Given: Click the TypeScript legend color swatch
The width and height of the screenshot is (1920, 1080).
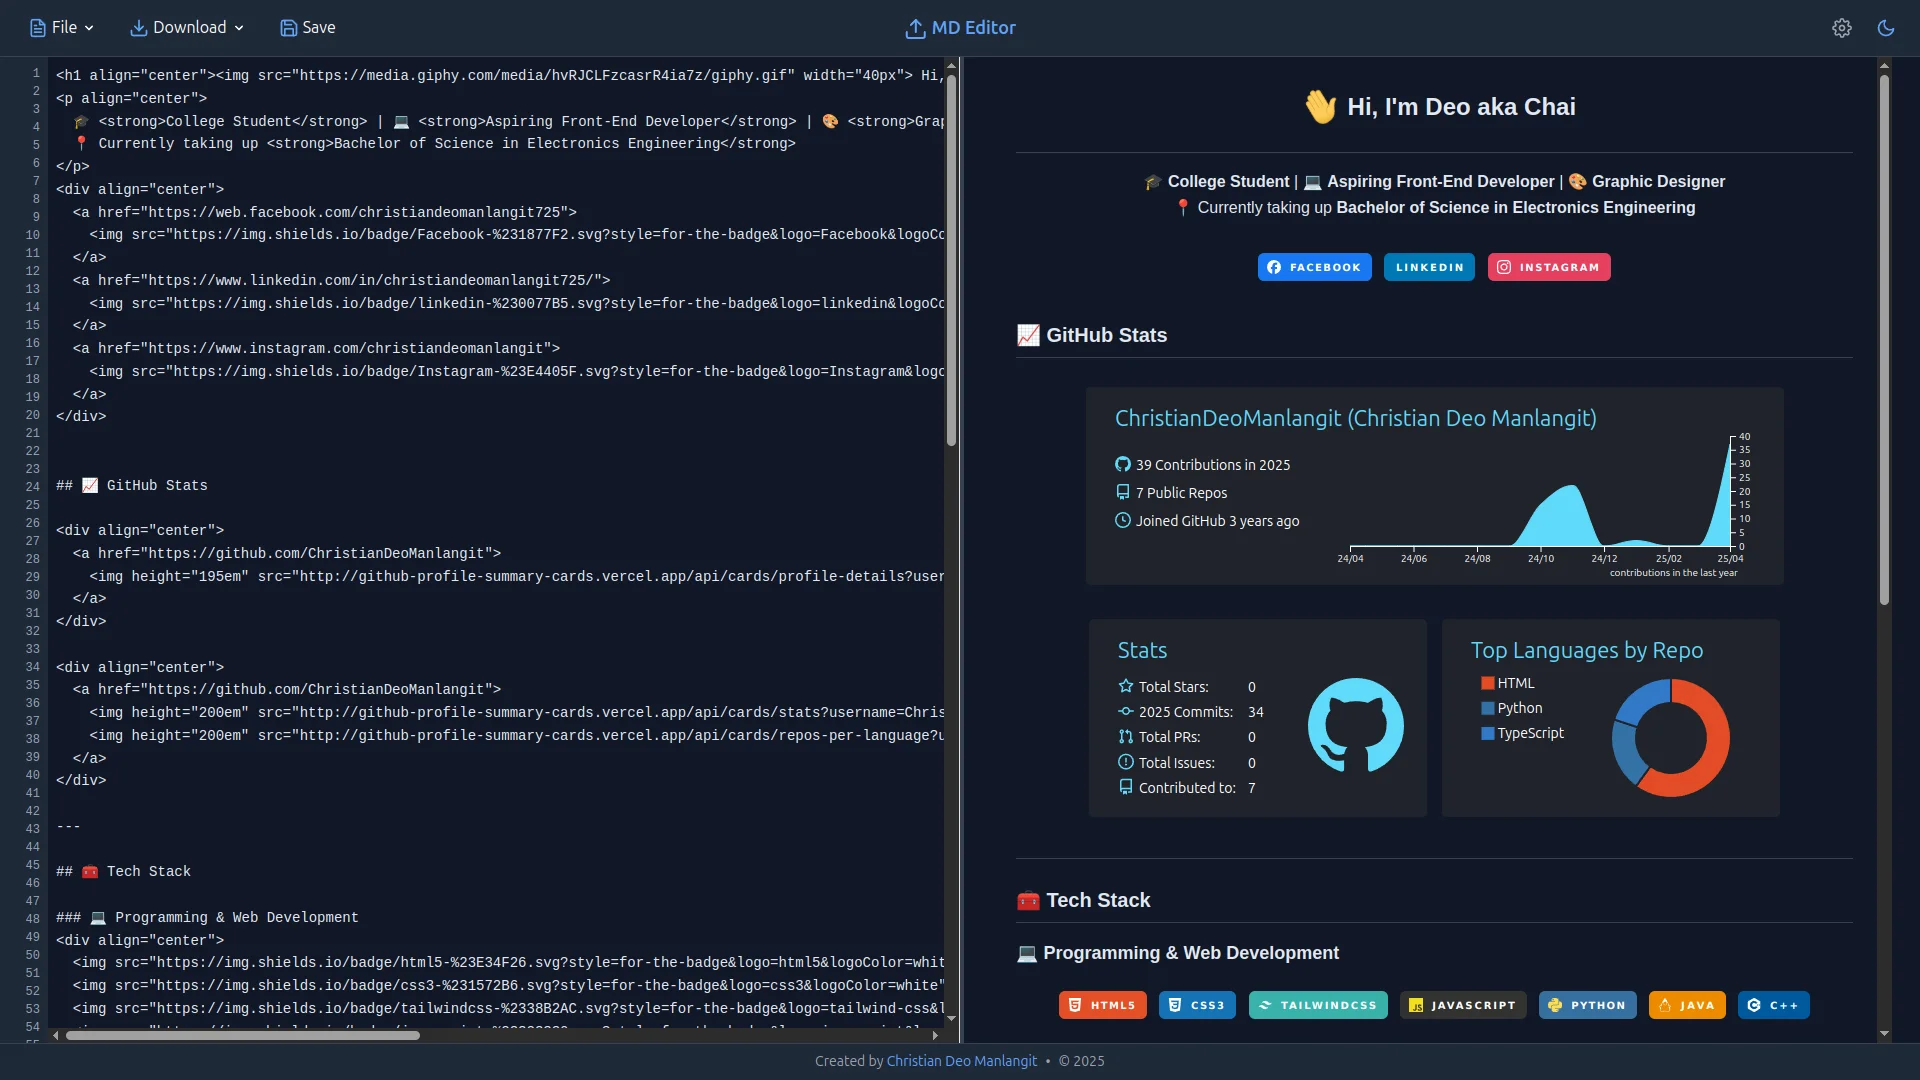Looking at the screenshot, I should (x=1487, y=733).
